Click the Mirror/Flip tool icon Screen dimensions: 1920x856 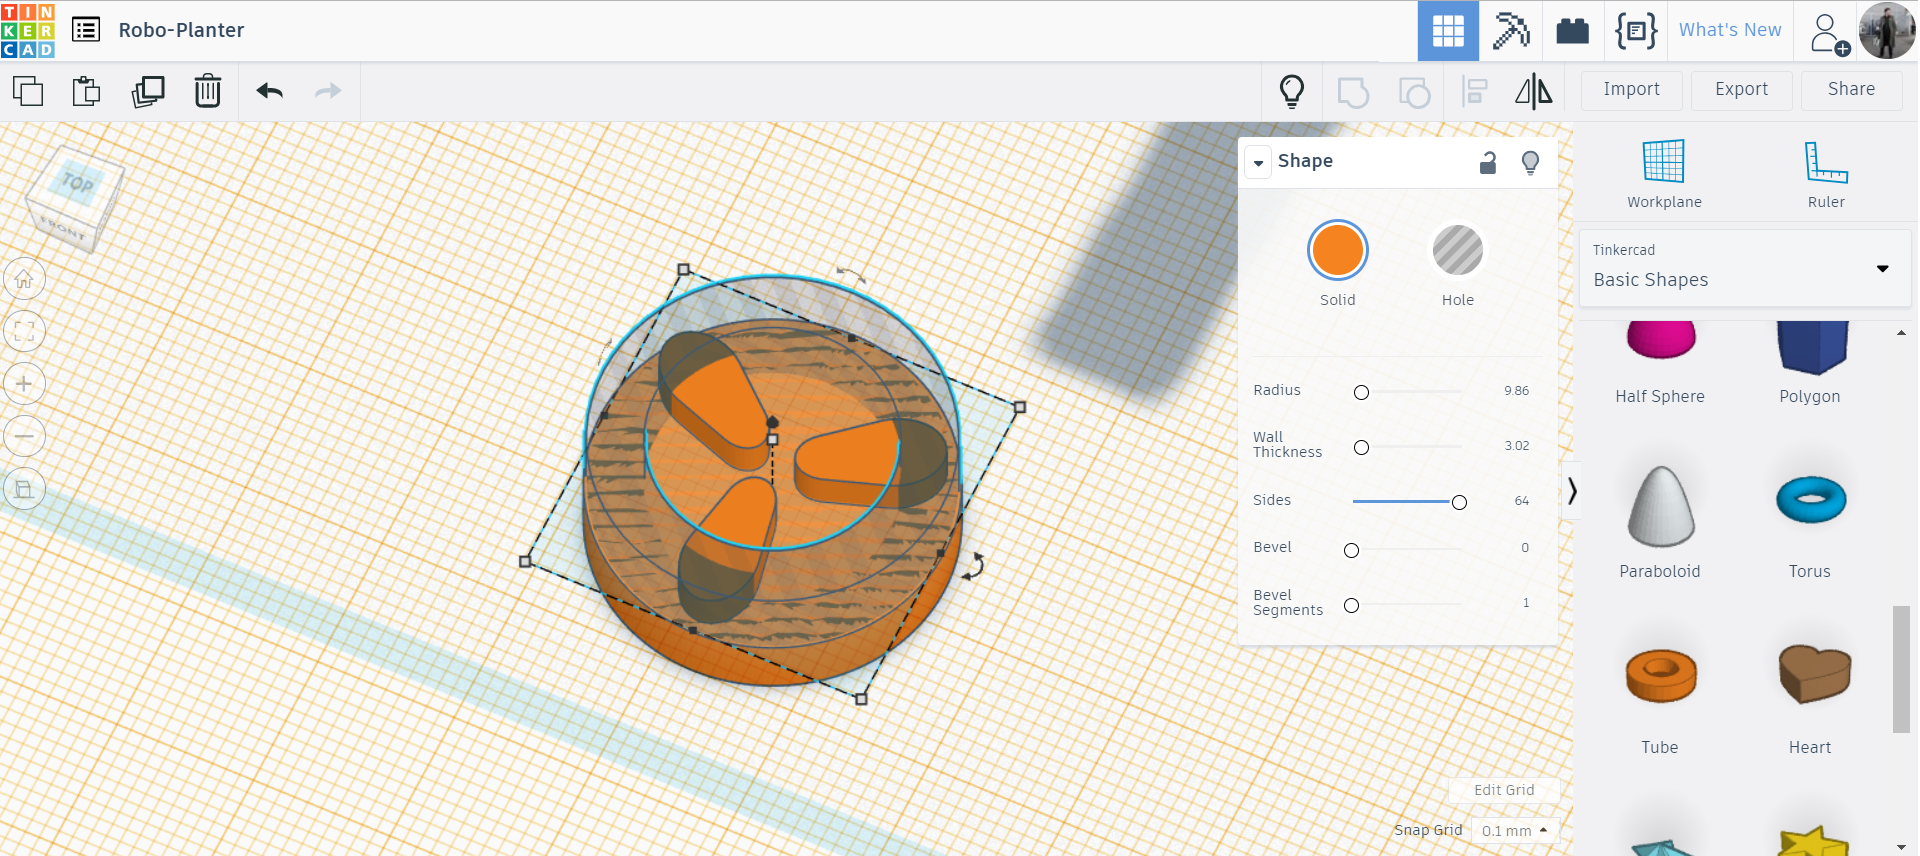pyautogui.click(x=1534, y=92)
